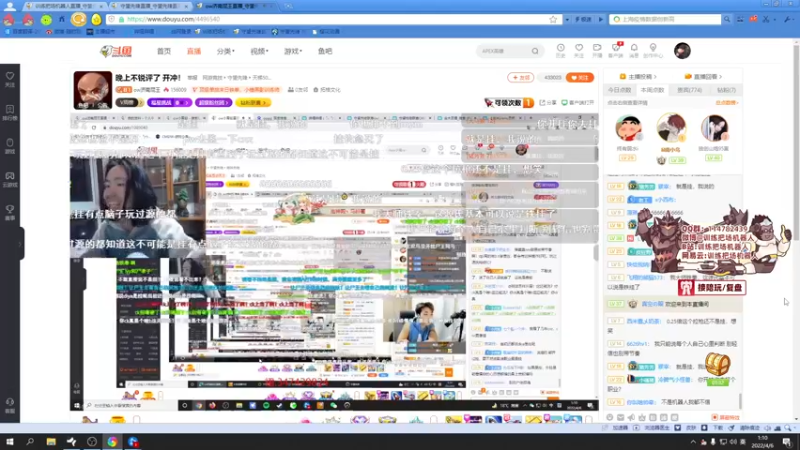This screenshot has width=800, height=450.
Task: Click the browser search box at top right
Action: tap(665, 19)
